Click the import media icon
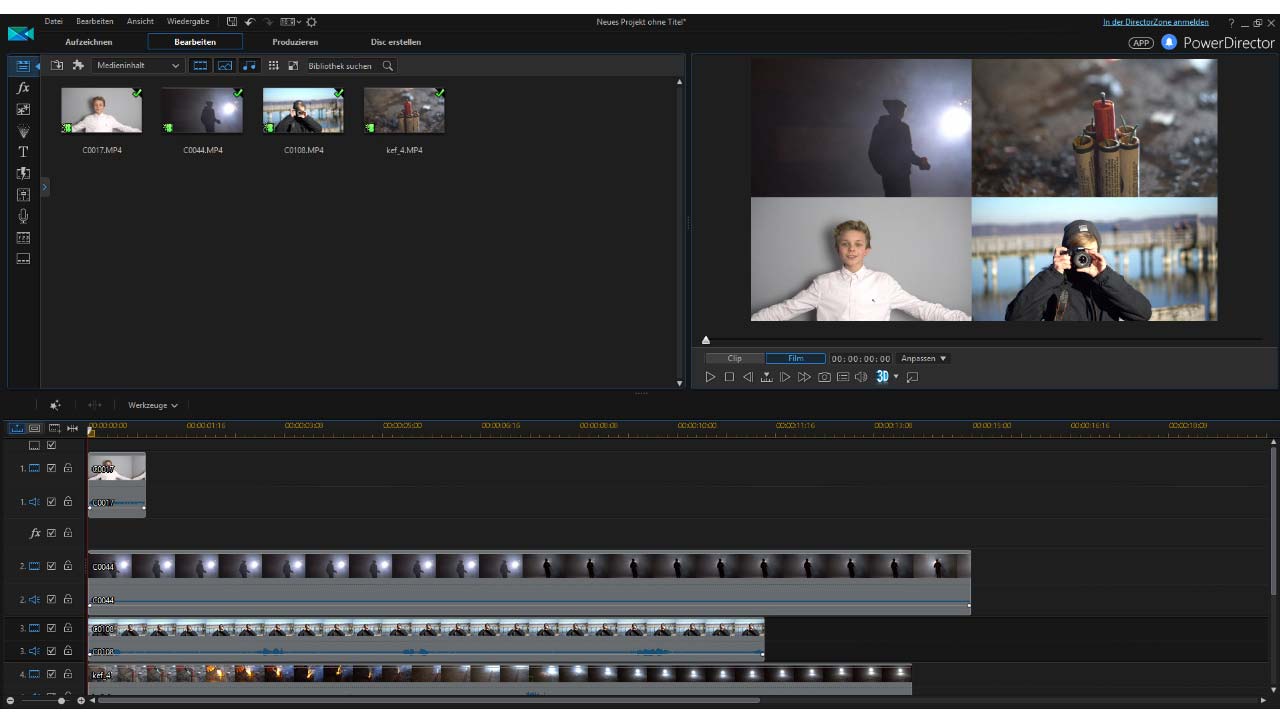Image resolution: width=1280 pixels, height=720 pixels. click(57, 66)
